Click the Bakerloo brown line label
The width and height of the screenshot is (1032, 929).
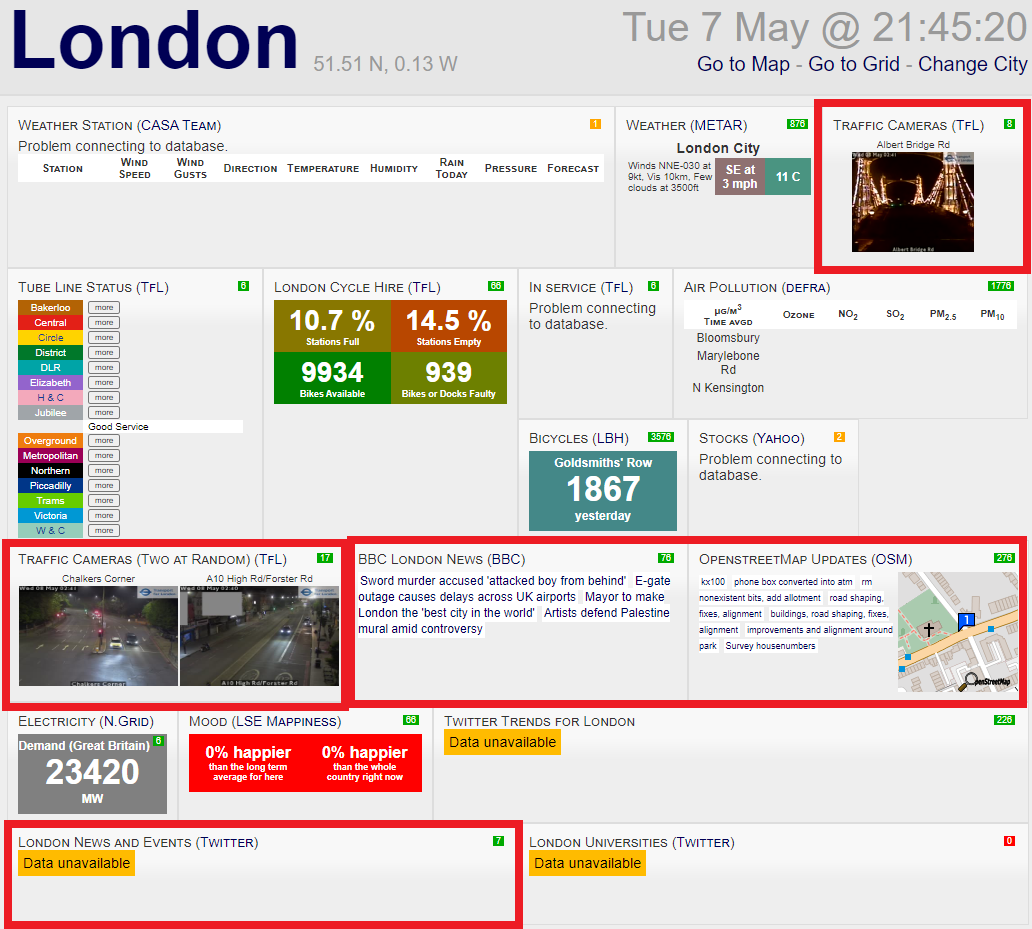pyautogui.click(x=51, y=307)
